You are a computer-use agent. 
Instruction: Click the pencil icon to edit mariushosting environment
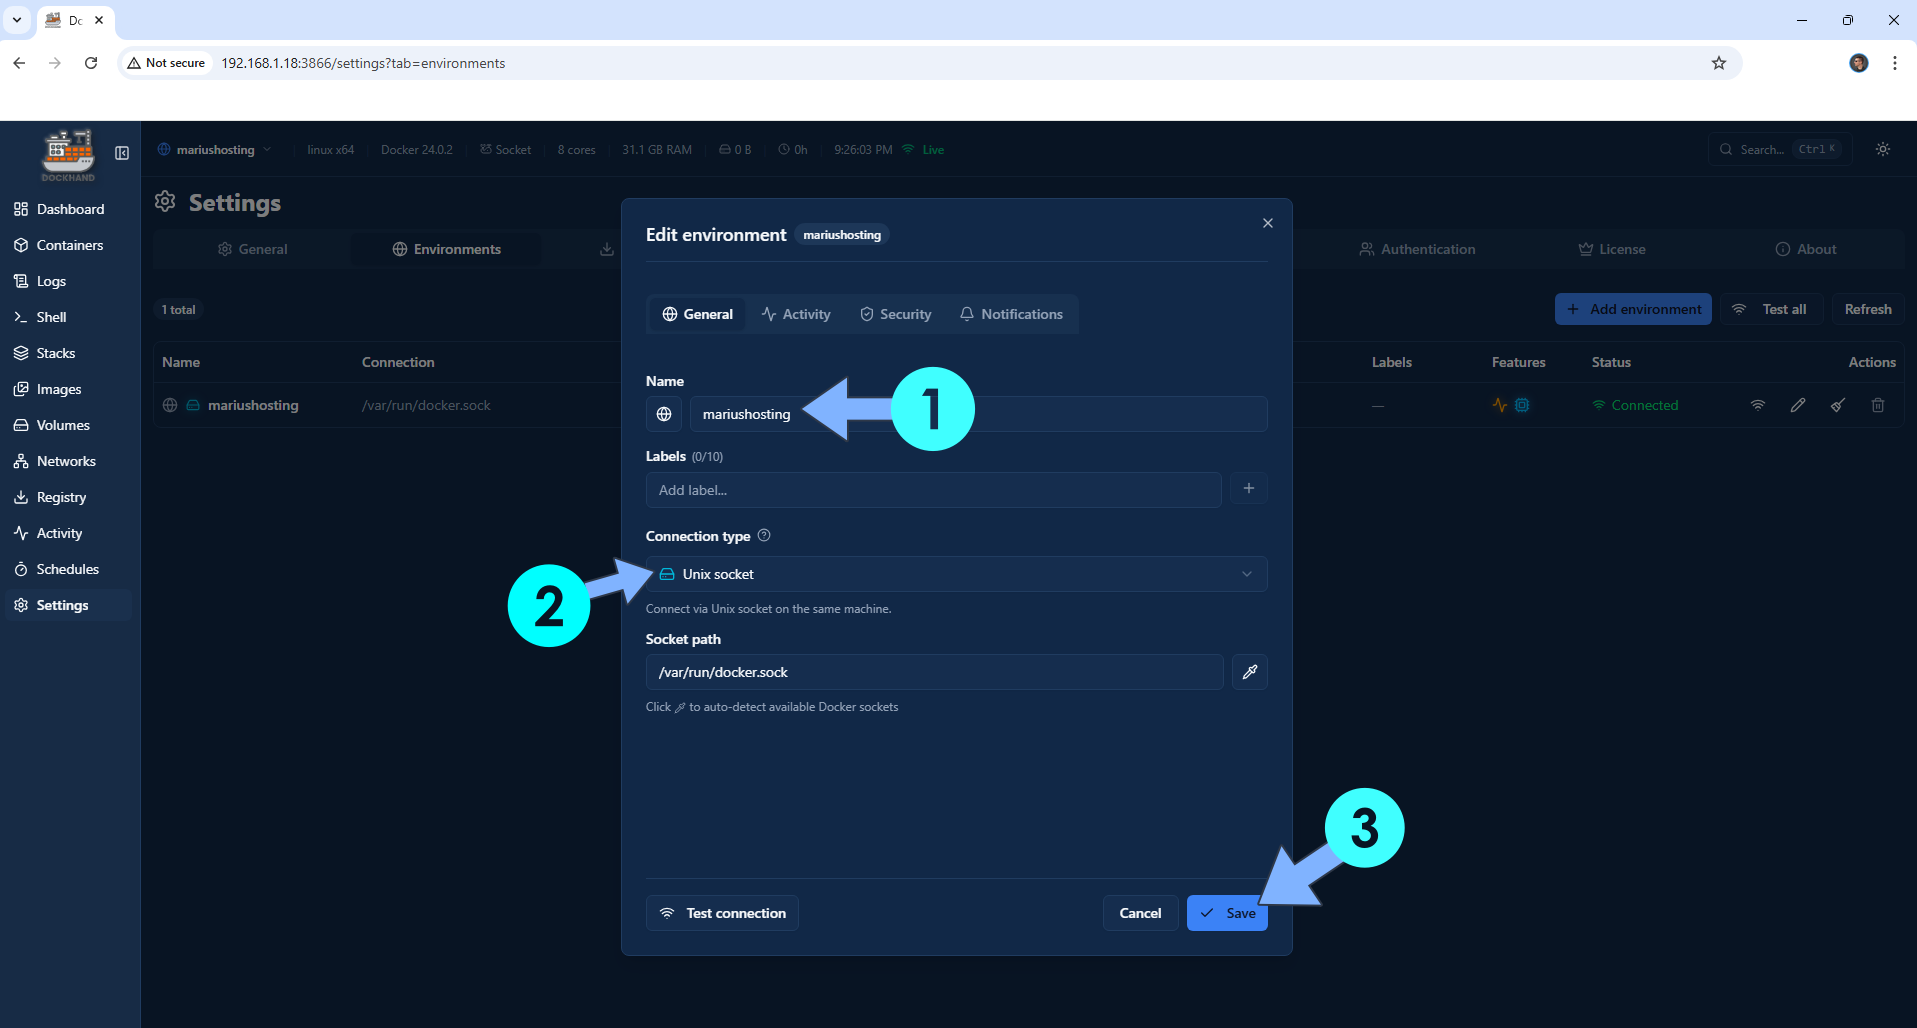(1798, 405)
